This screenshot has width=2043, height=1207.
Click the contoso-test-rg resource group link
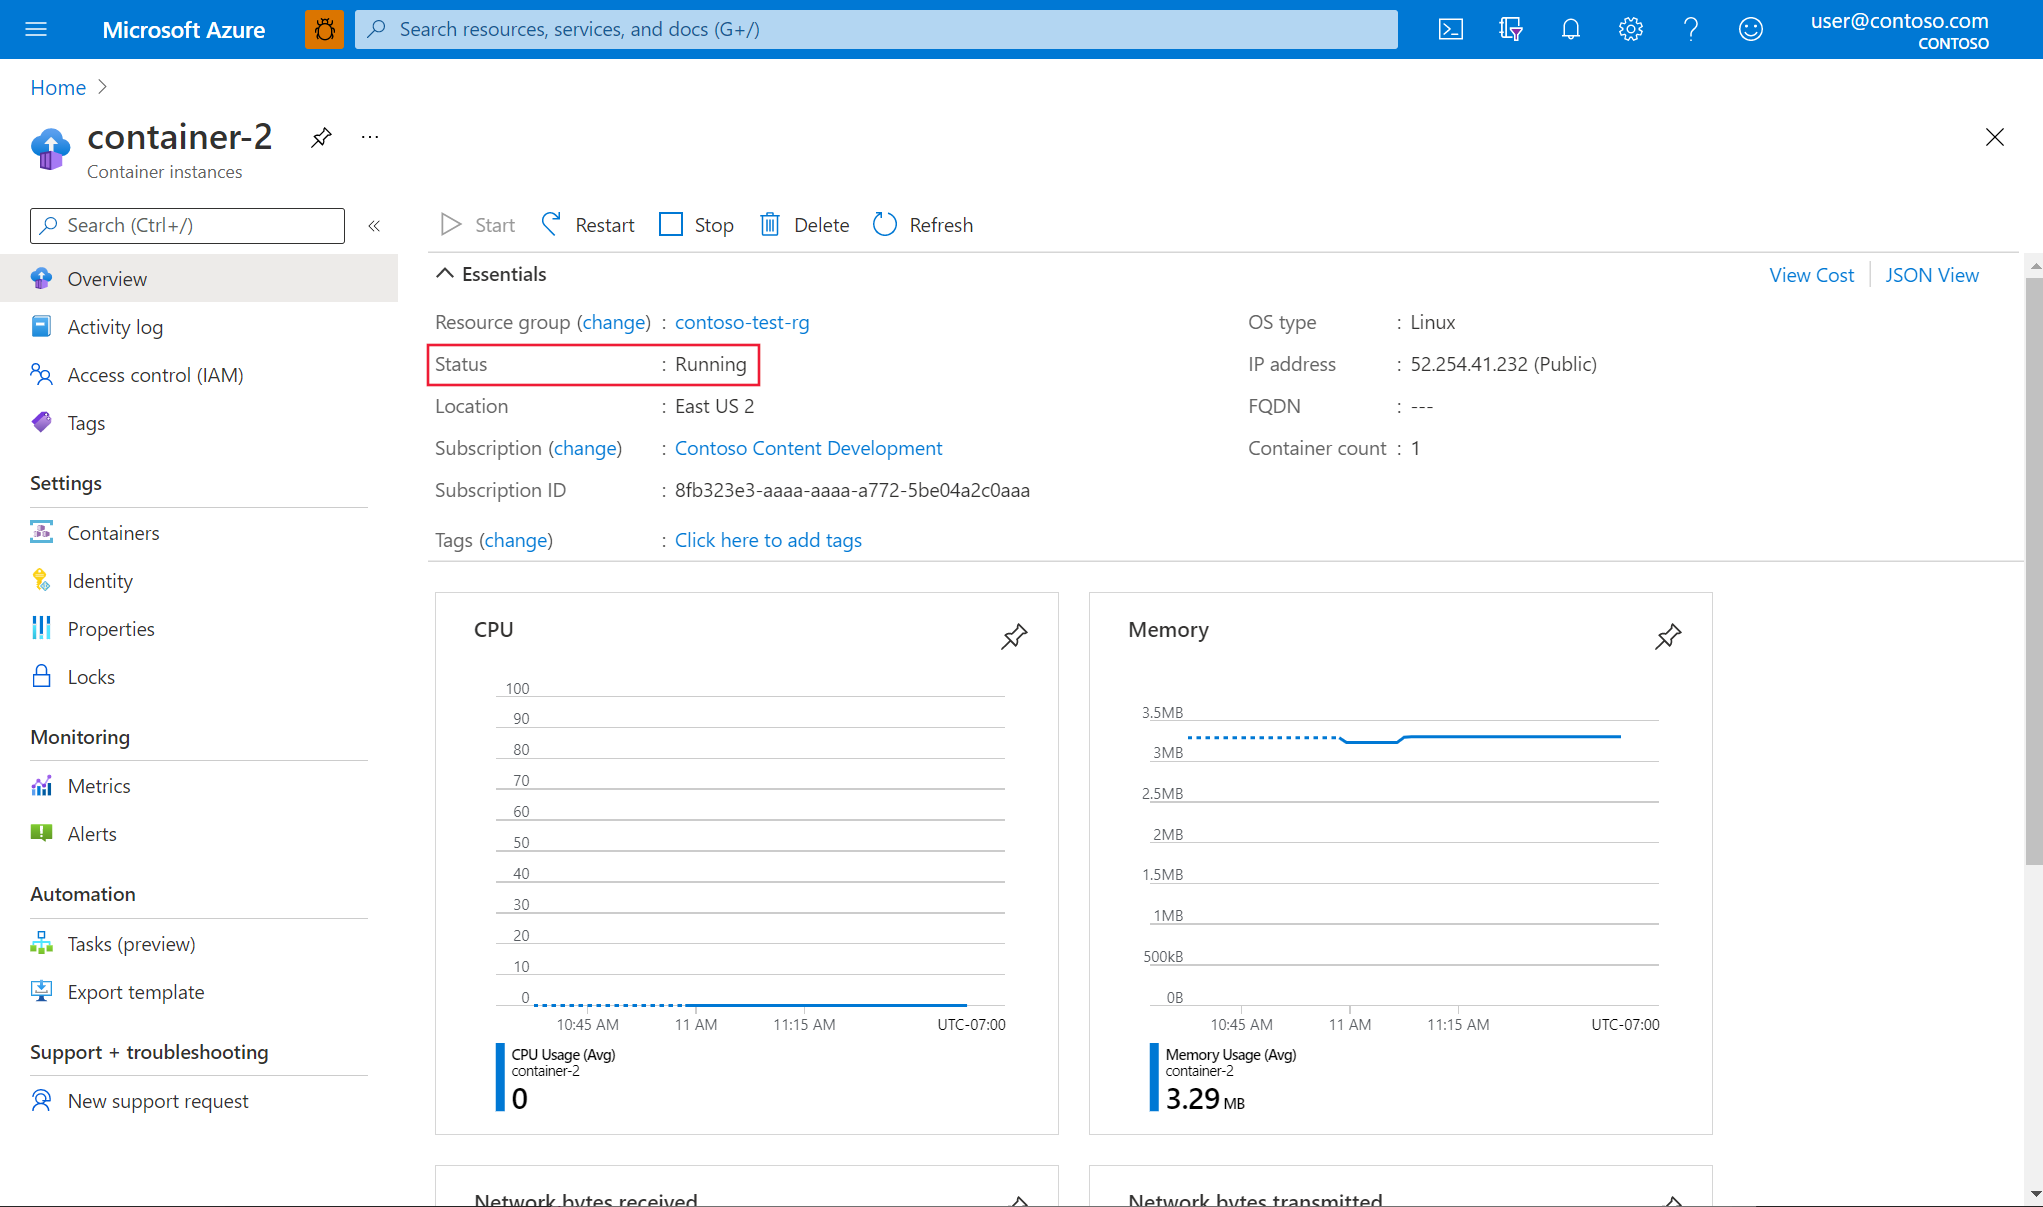[741, 320]
